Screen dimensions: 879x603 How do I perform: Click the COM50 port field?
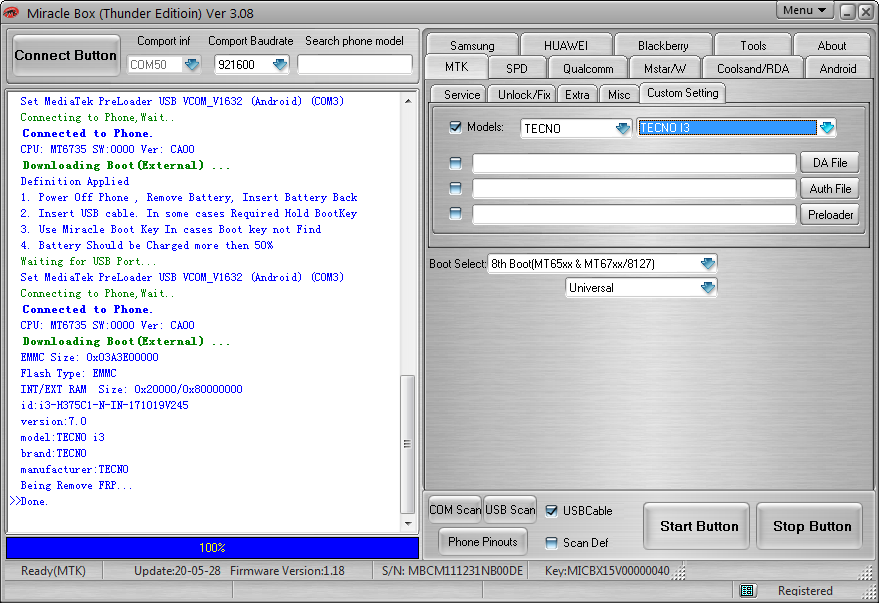155,64
